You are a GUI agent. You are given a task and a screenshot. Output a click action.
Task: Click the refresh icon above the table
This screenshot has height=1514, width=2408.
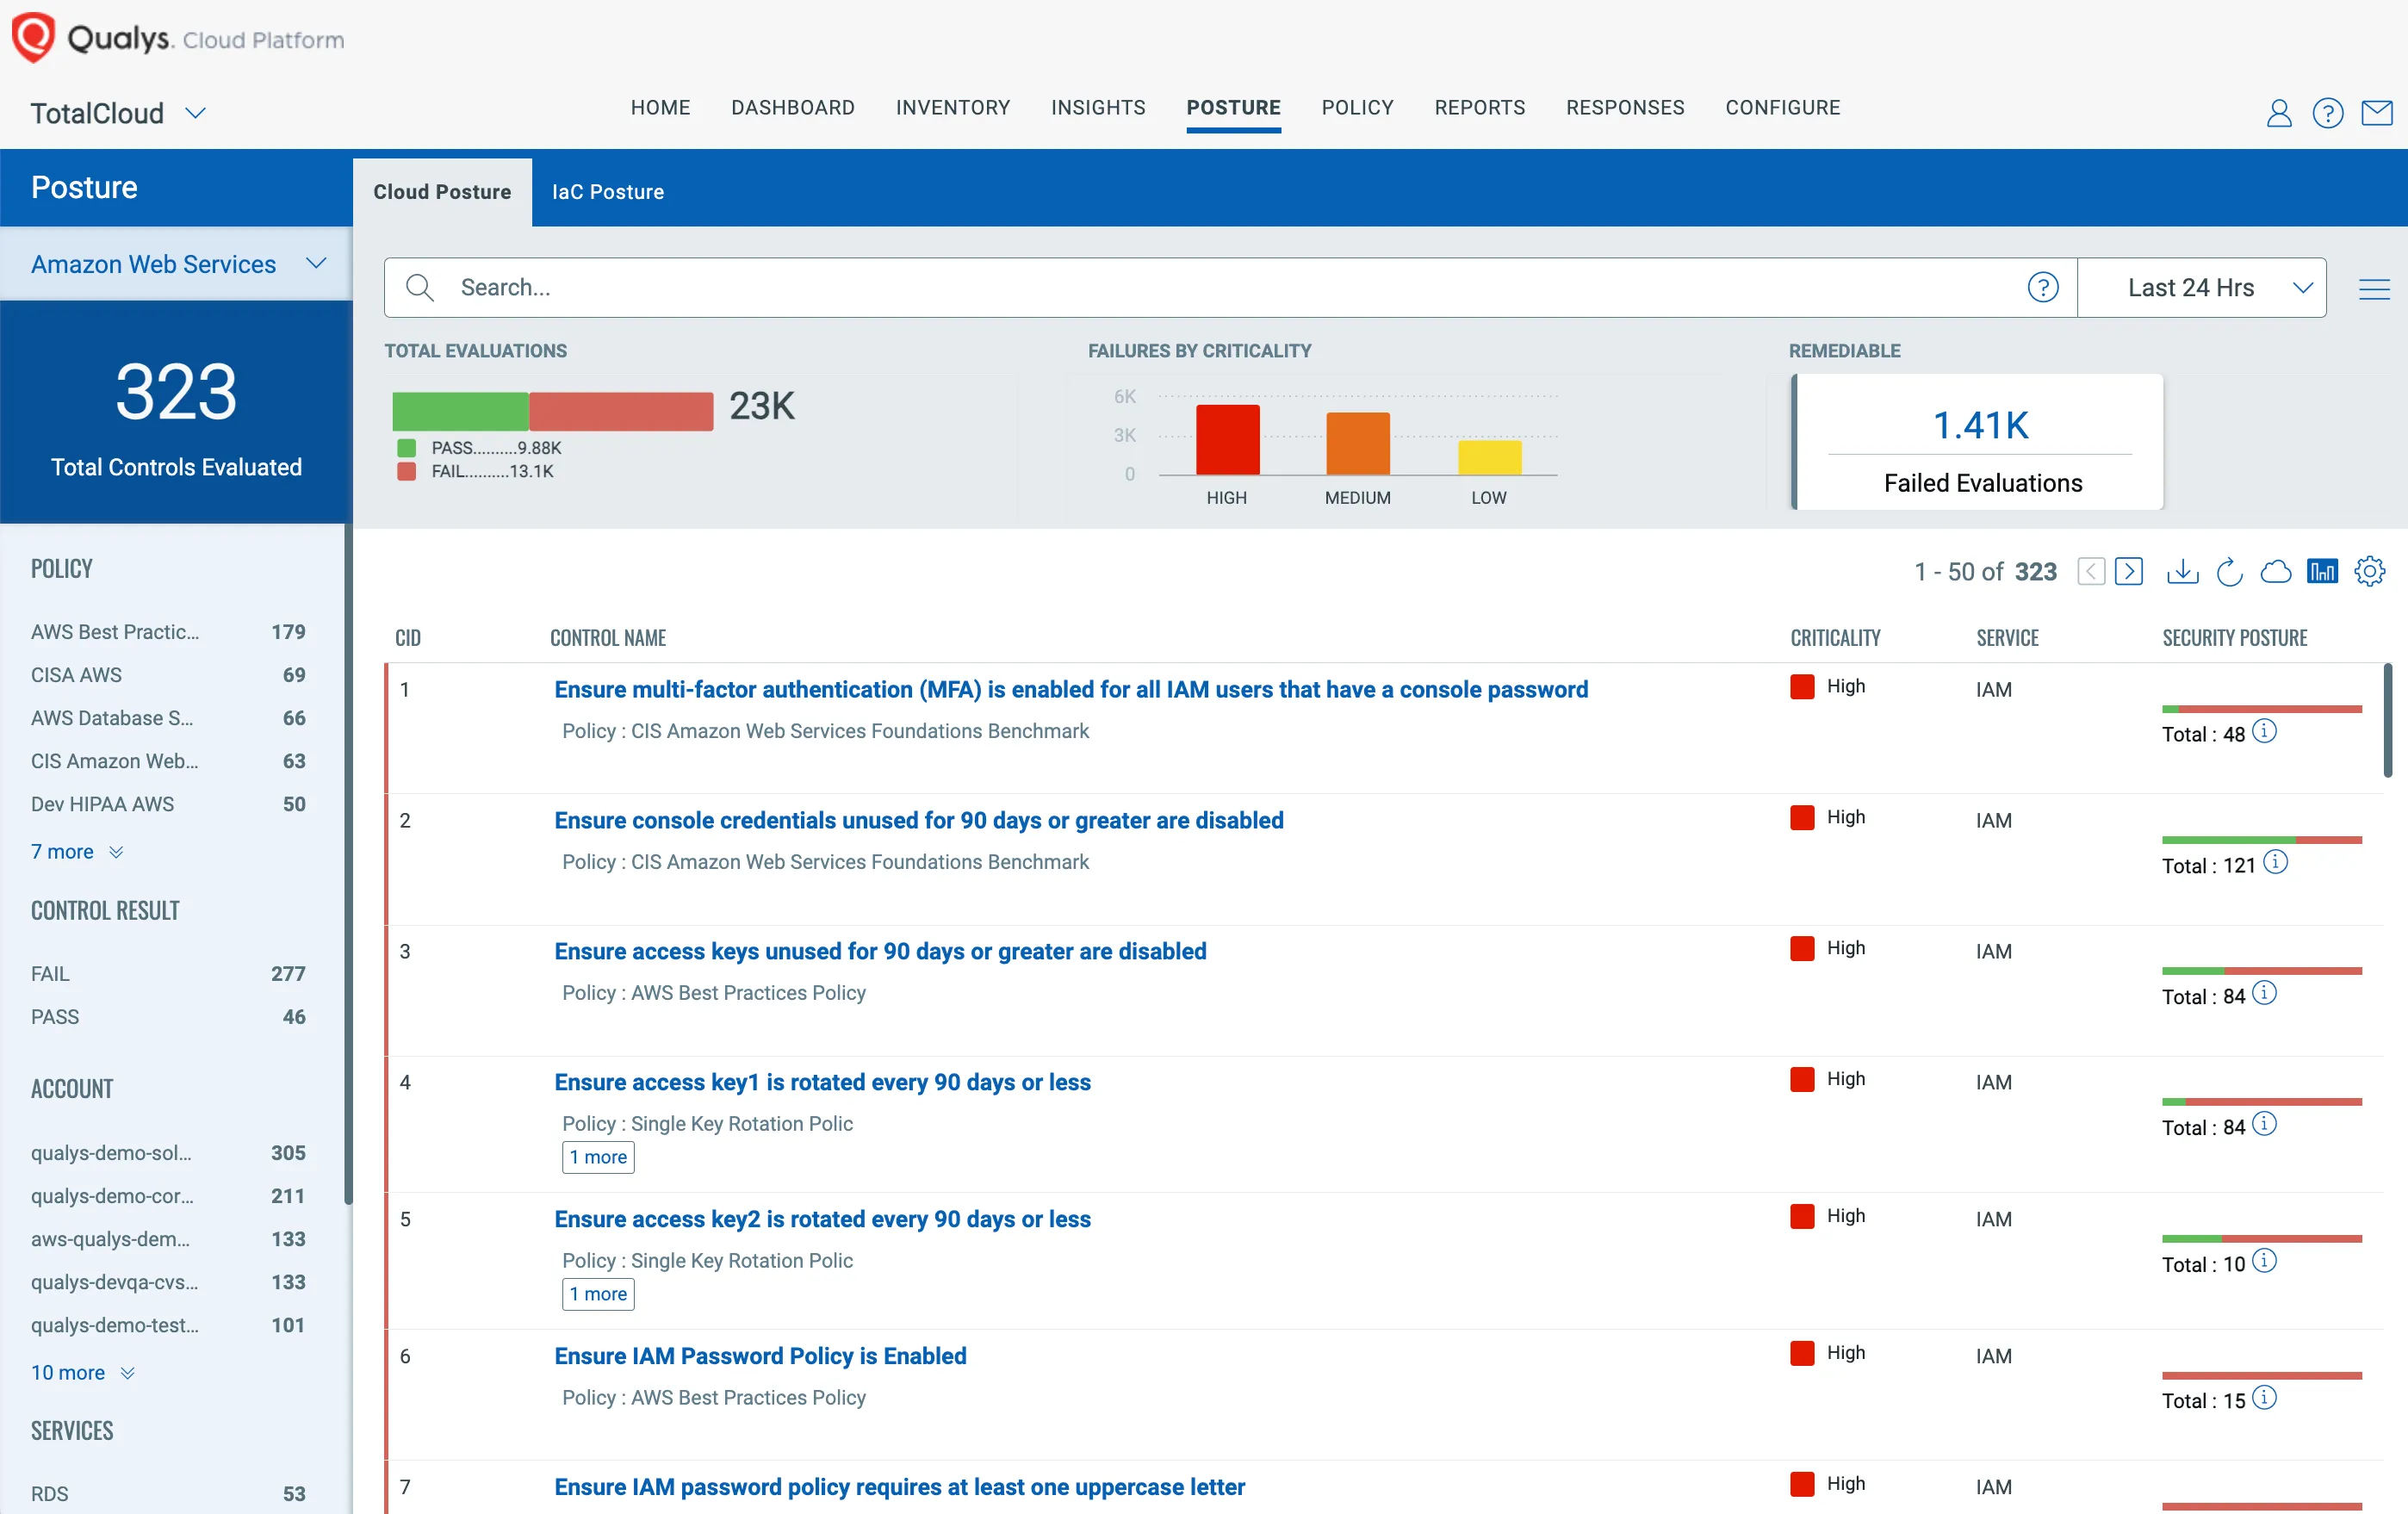coord(2229,571)
